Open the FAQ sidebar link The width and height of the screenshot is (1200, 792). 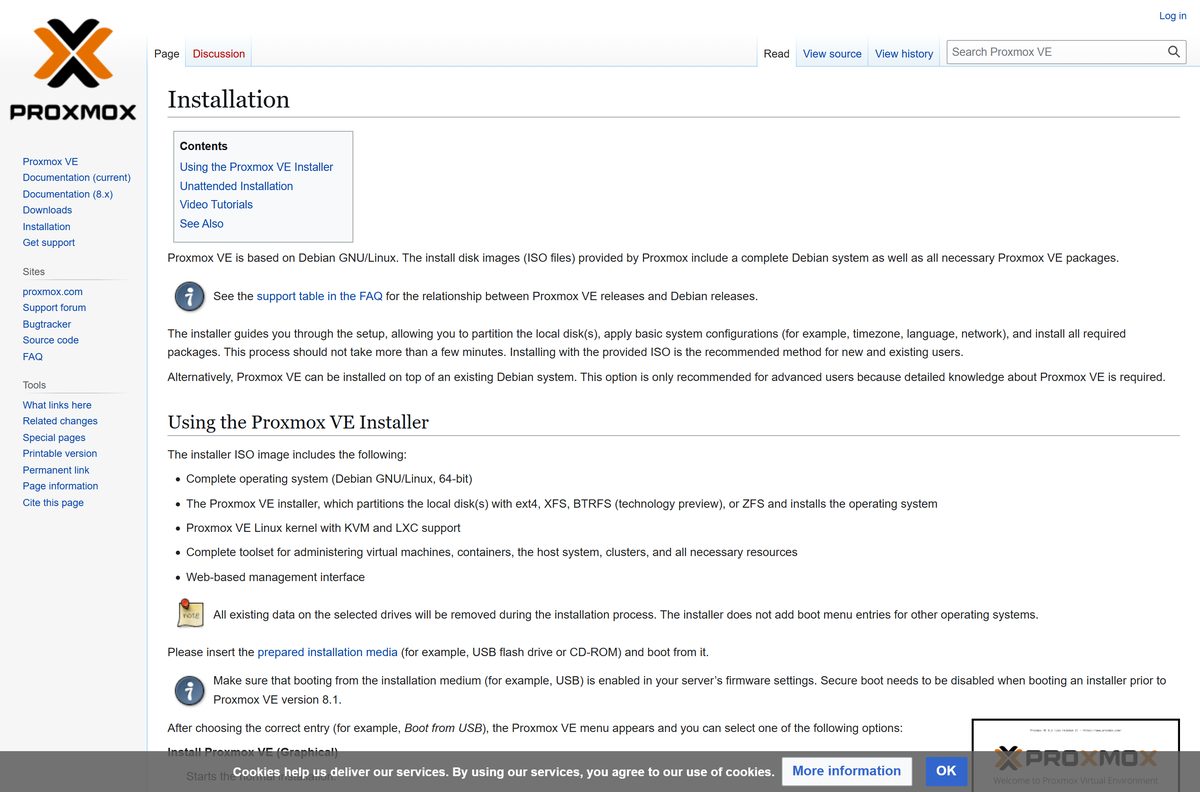[x=33, y=357]
